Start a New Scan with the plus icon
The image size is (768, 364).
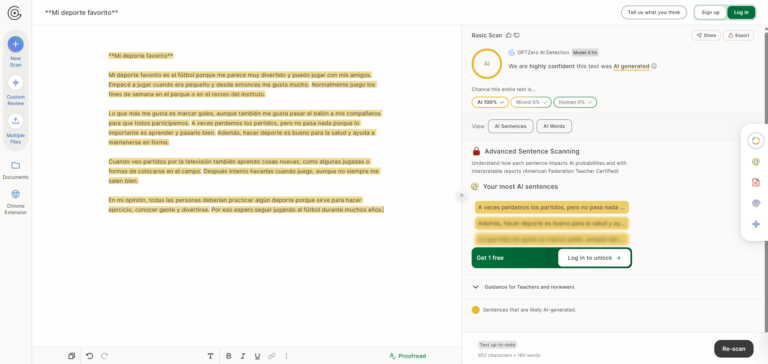pos(15,44)
